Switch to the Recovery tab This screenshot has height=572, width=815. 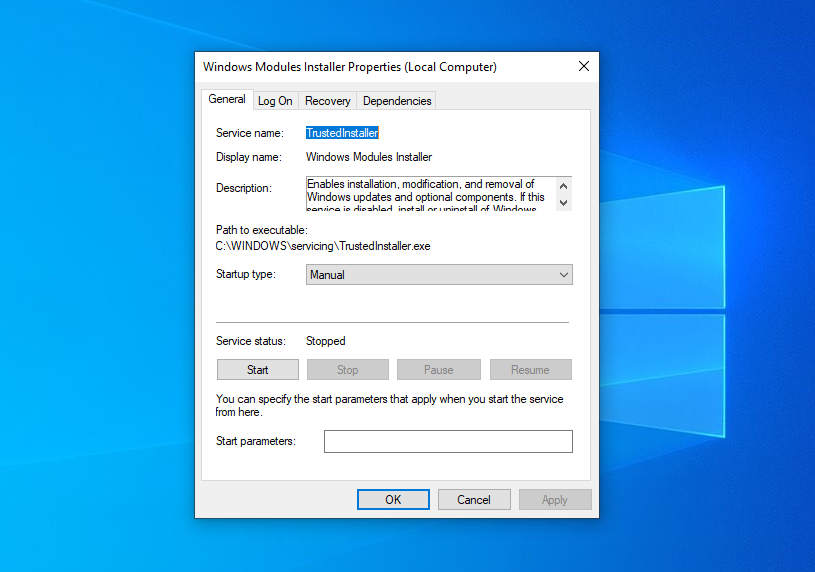tap(327, 101)
